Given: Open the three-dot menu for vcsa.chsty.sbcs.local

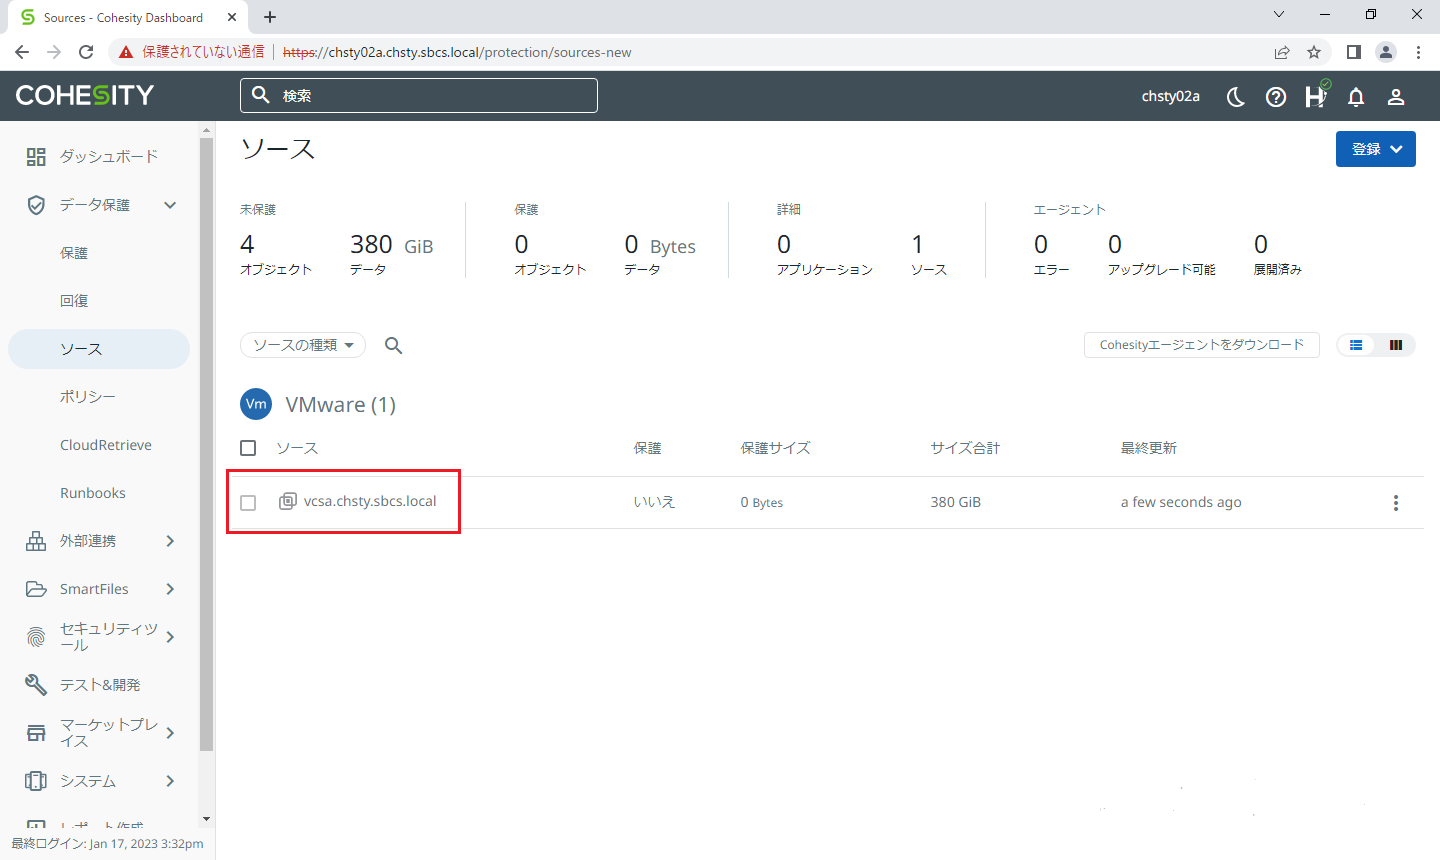Looking at the screenshot, I should 1396,503.
